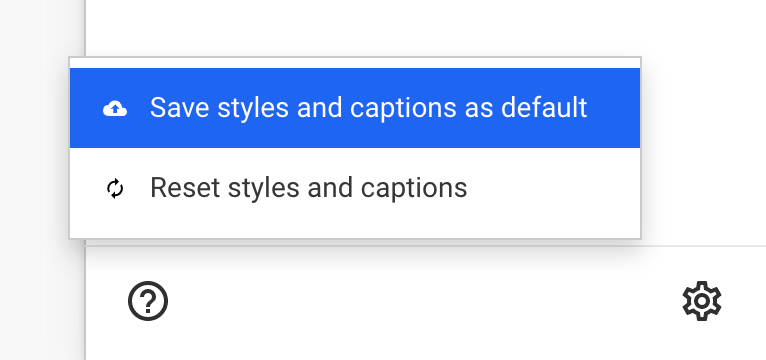The width and height of the screenshot is (766, 360).
Task: Click the circled question mark button
Action: [148, 301]
